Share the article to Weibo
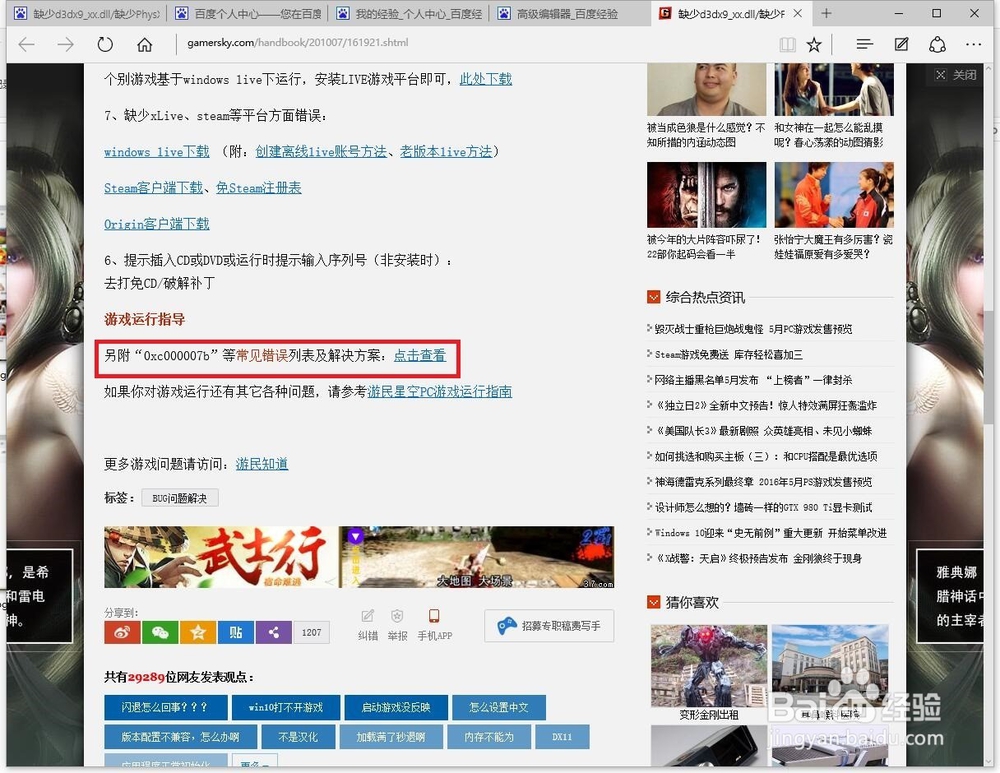1000x773 pixels. pos(122,632)
